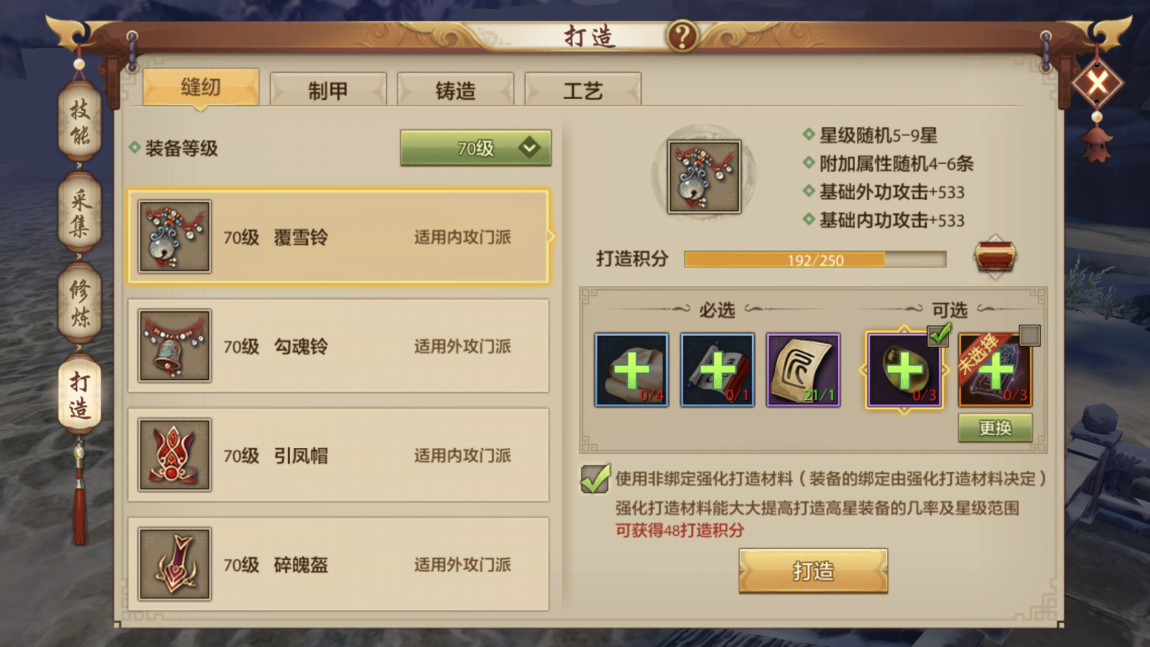Add the optional golden stone material
The height and width of the screenshot is (647, 1150).
[x=904, y=370]
